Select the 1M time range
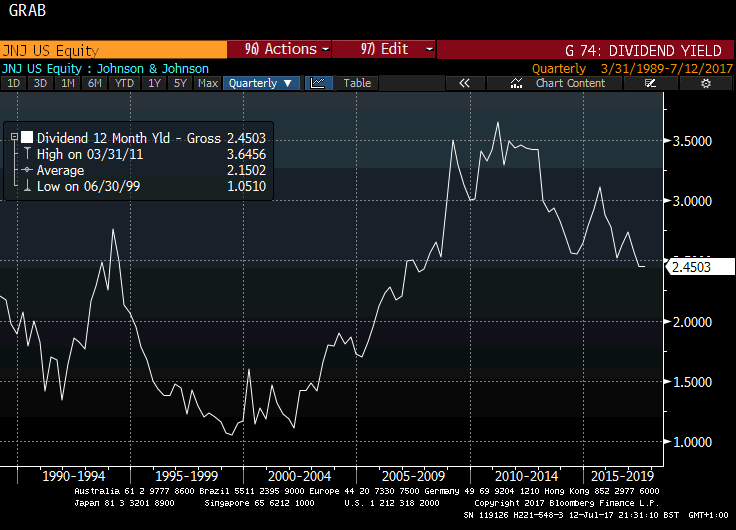The height and width of the screenshot is (530, 736). click(68, 83)
